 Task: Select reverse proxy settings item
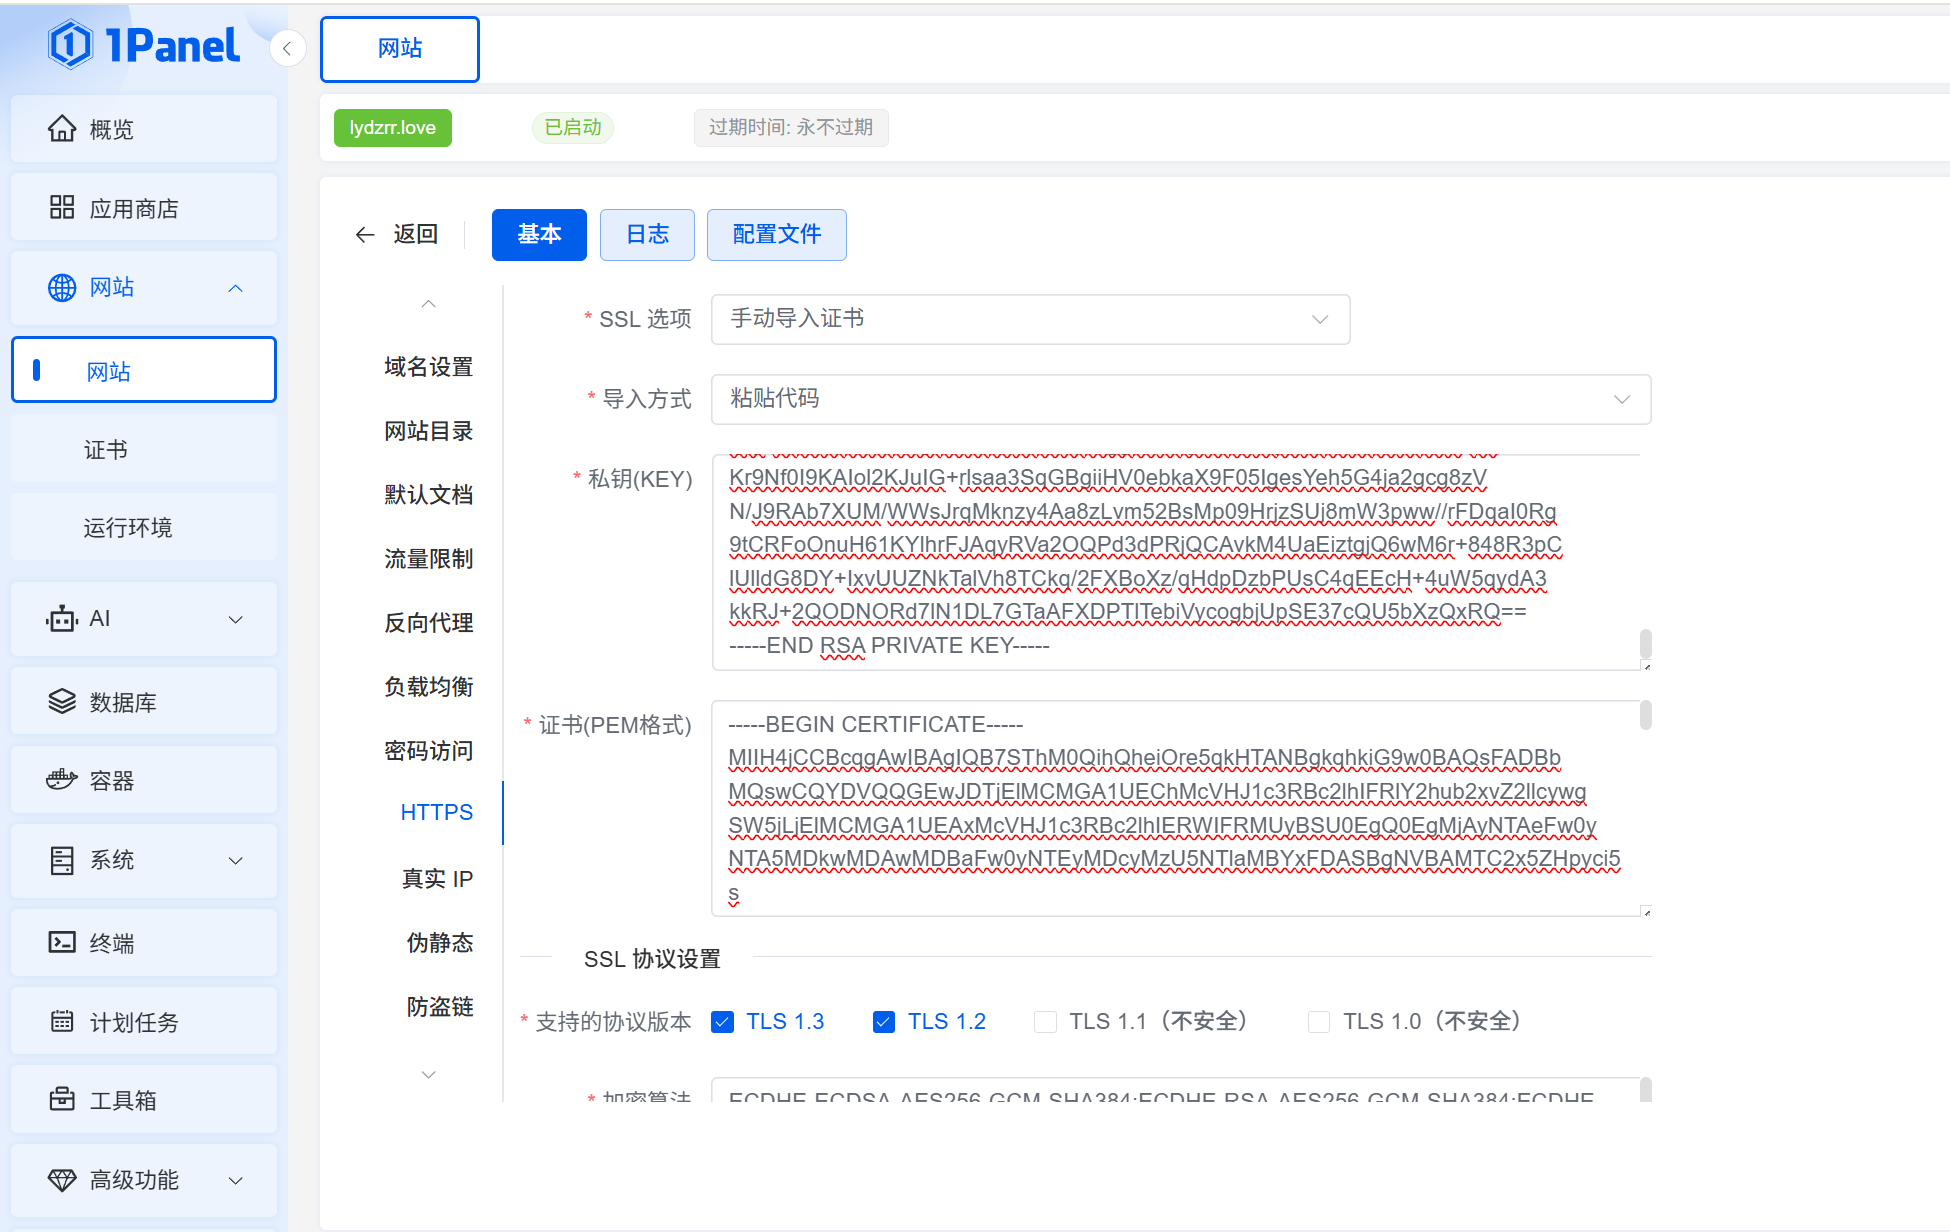click(x=428, y=623)
